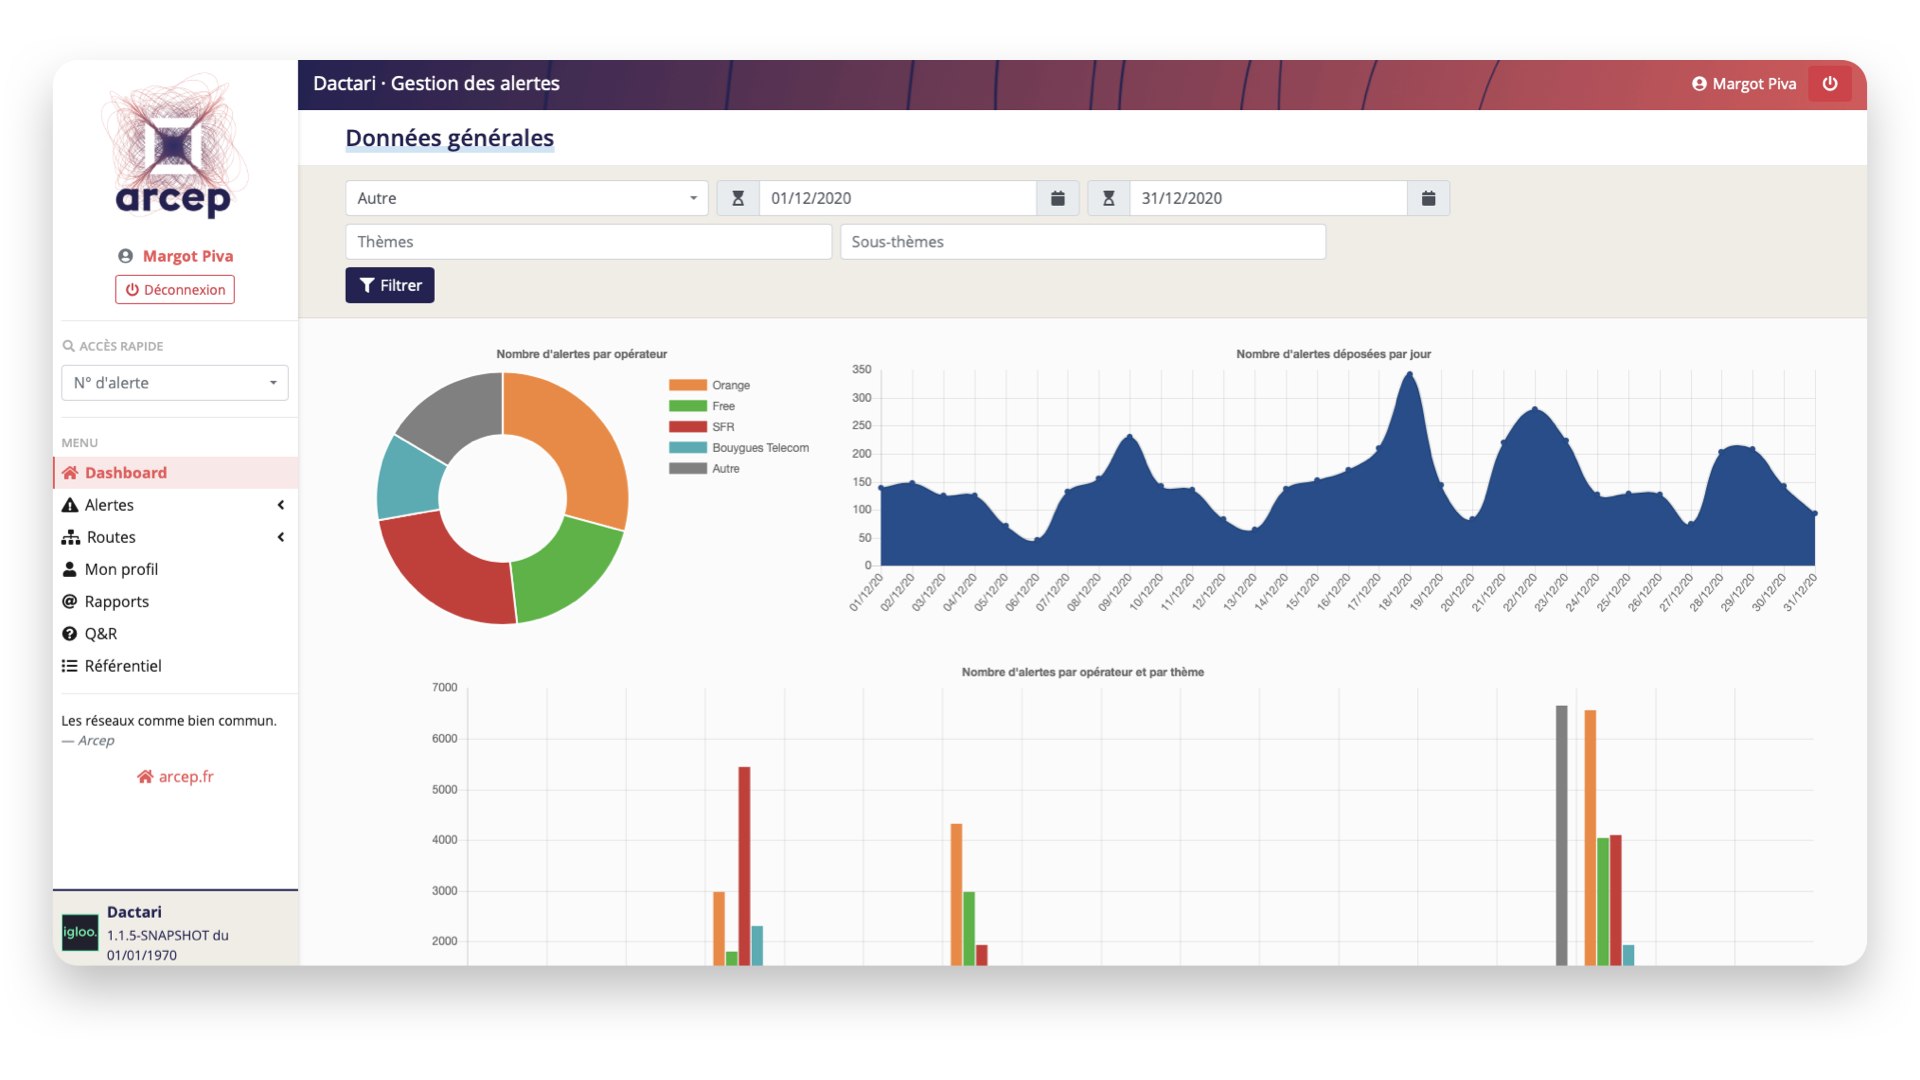Click the power icon in top-right header
Screen dimensions: 1920x1080
[1829, 84]
